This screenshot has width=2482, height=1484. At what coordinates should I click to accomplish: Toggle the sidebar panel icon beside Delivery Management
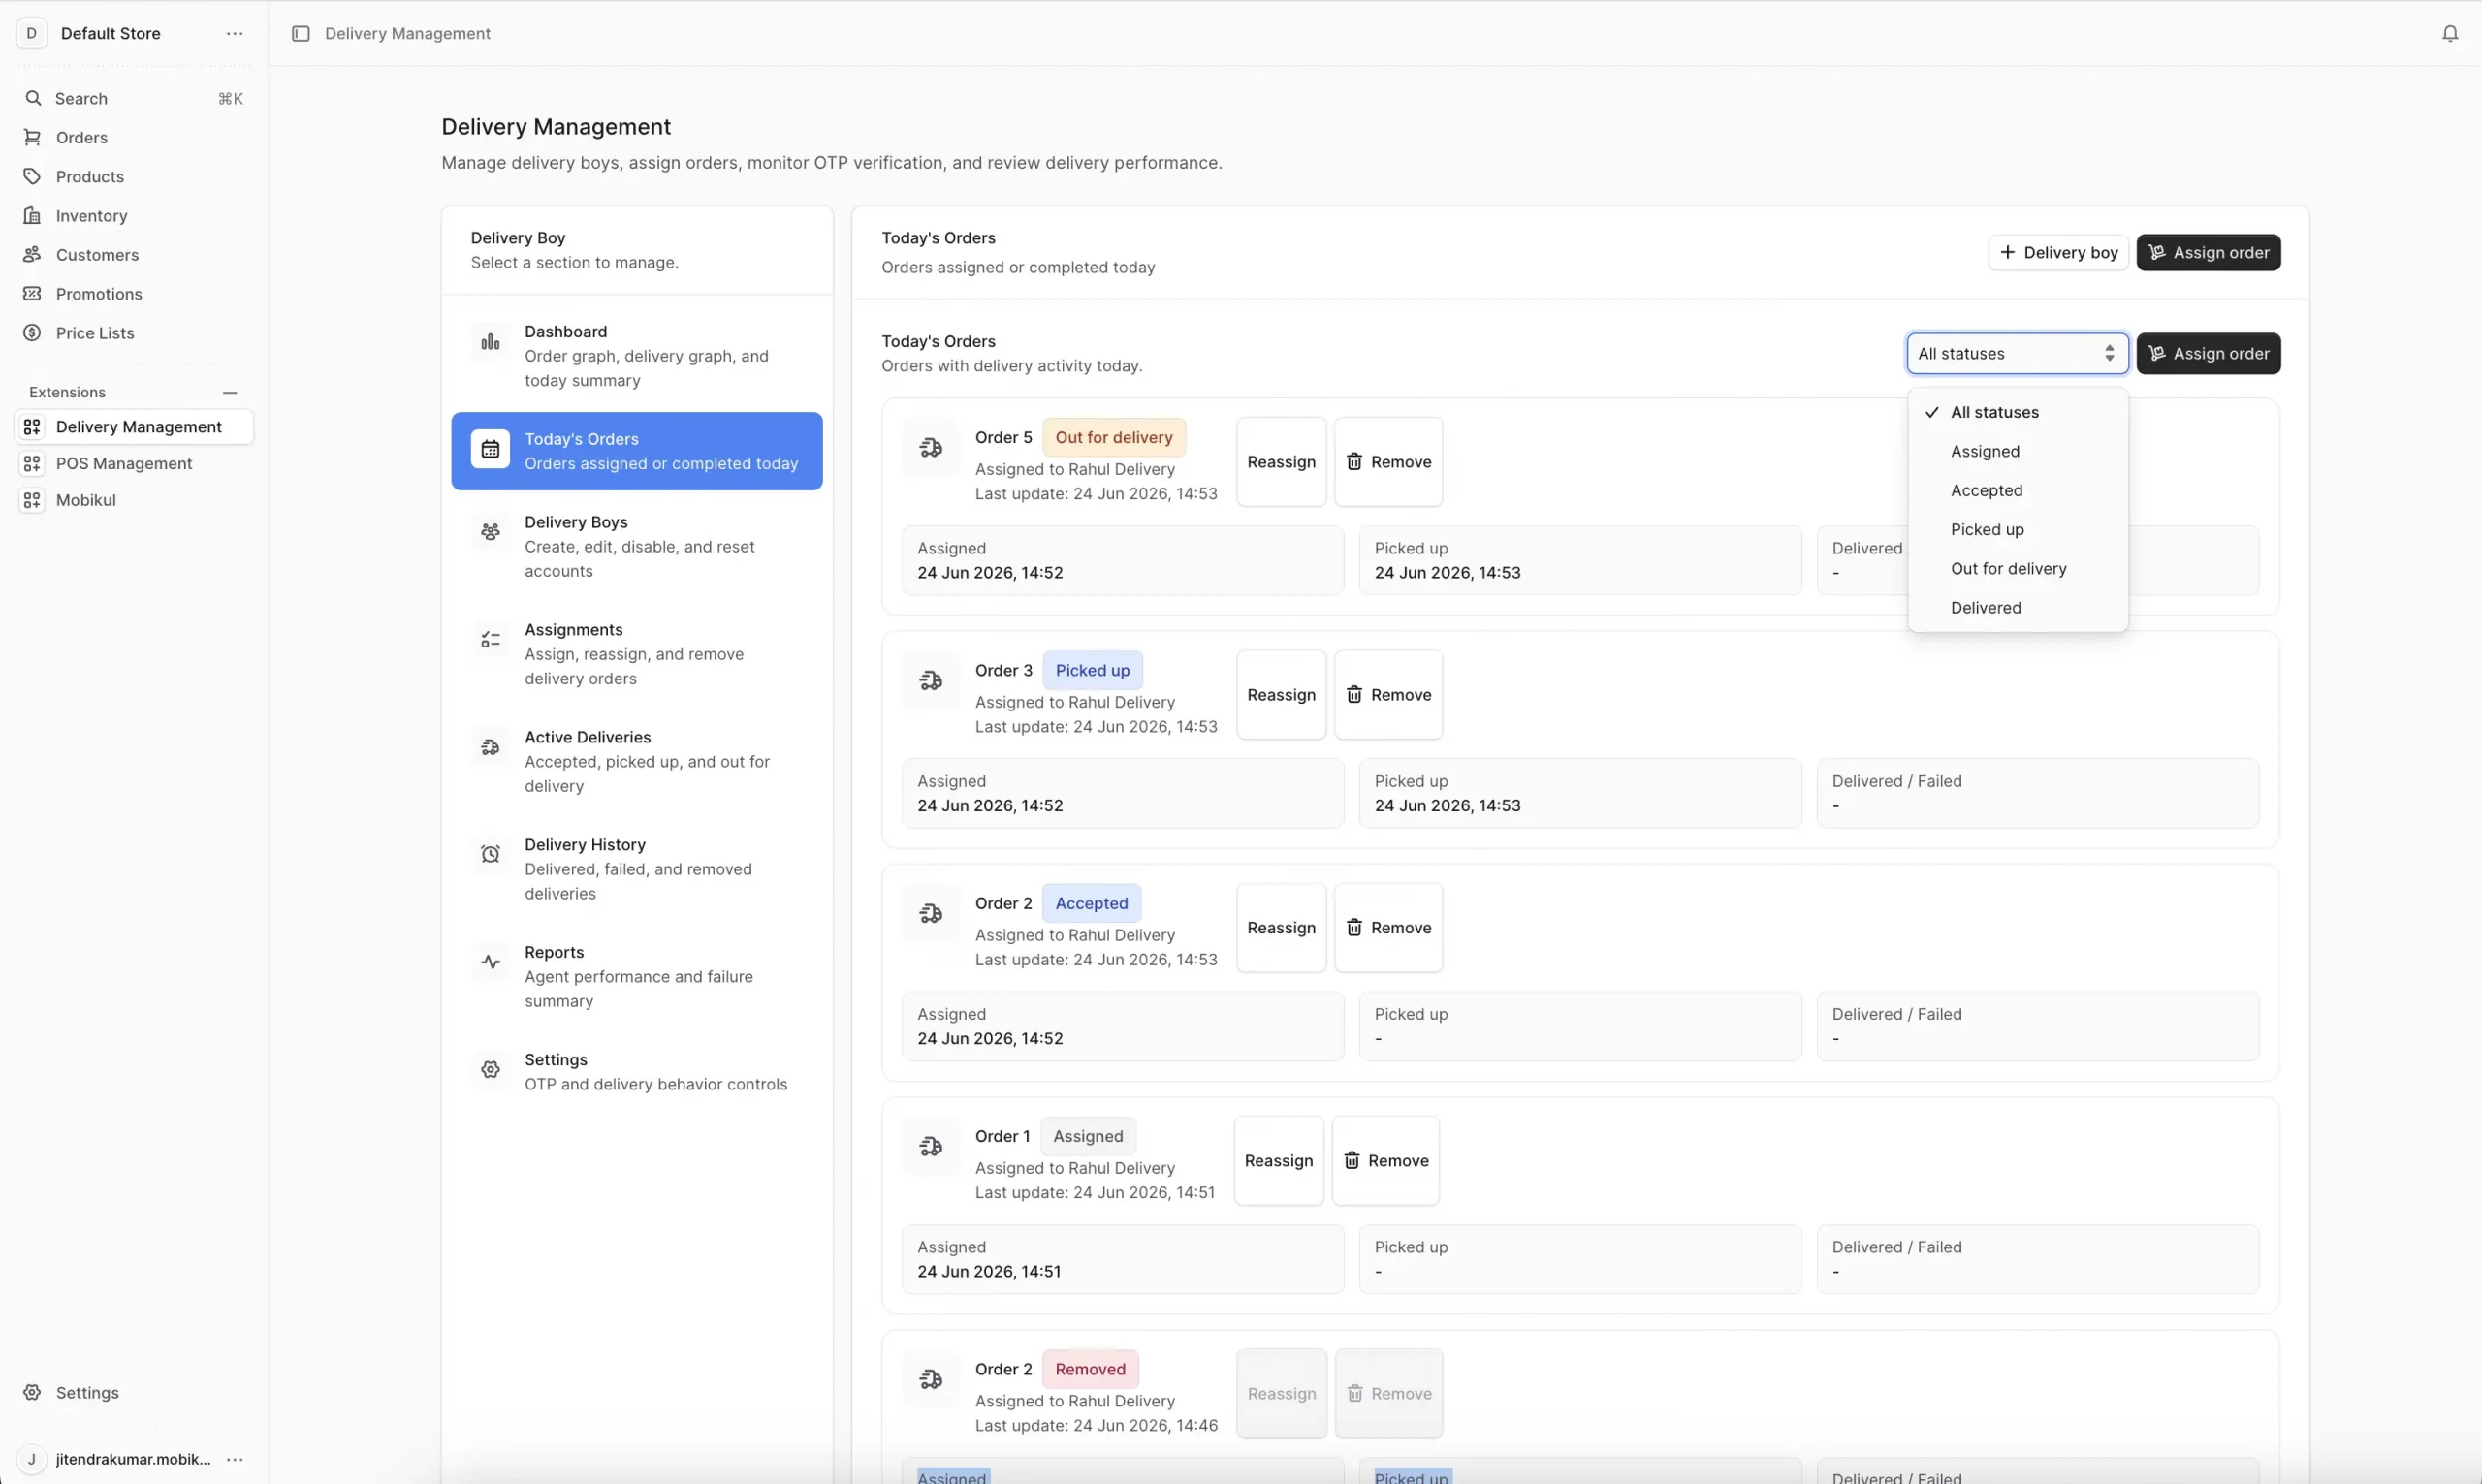[x=300, y=33]
